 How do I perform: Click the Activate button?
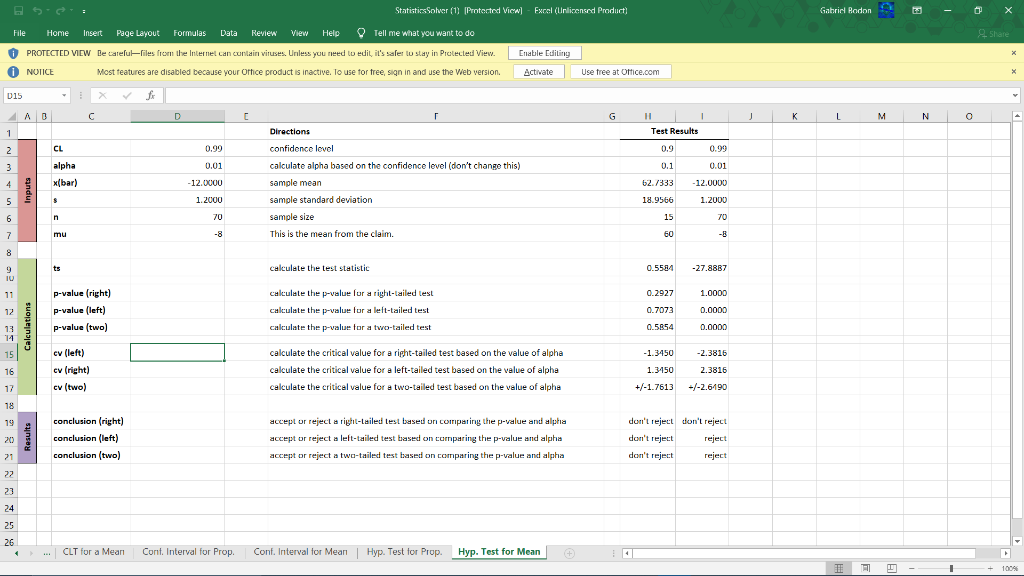click(x=539, y=72)
